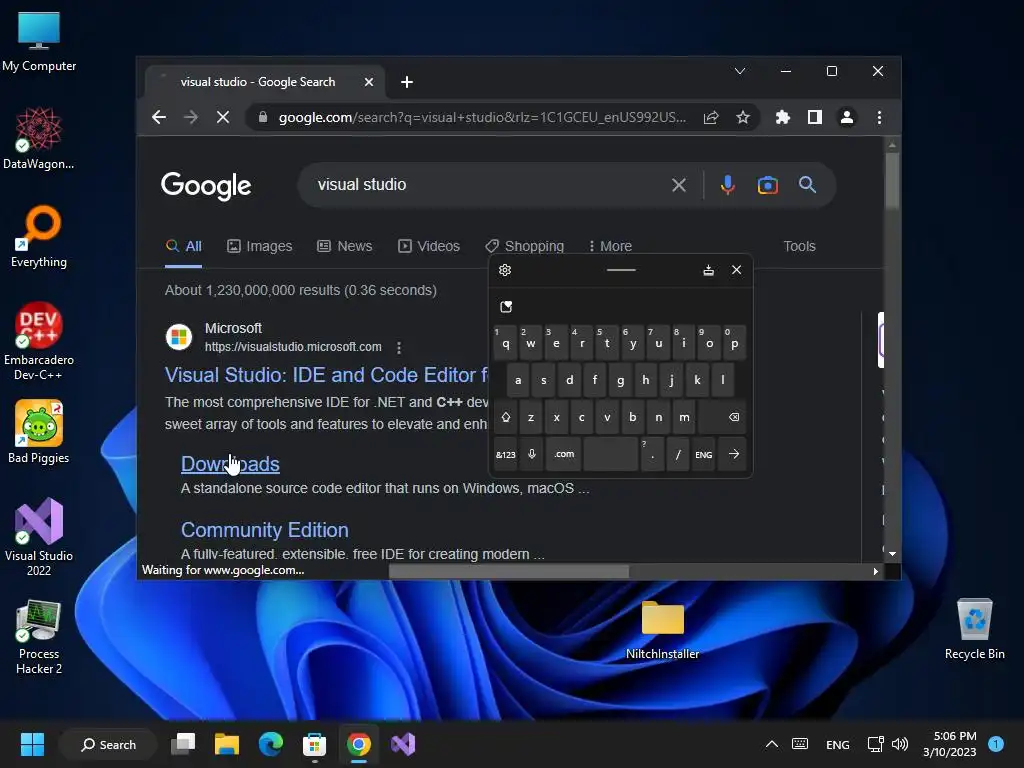The width and height of the screenshot is (1024, 768).
Task: Share this page via address bar icon
Action: [x=711, y=118]
